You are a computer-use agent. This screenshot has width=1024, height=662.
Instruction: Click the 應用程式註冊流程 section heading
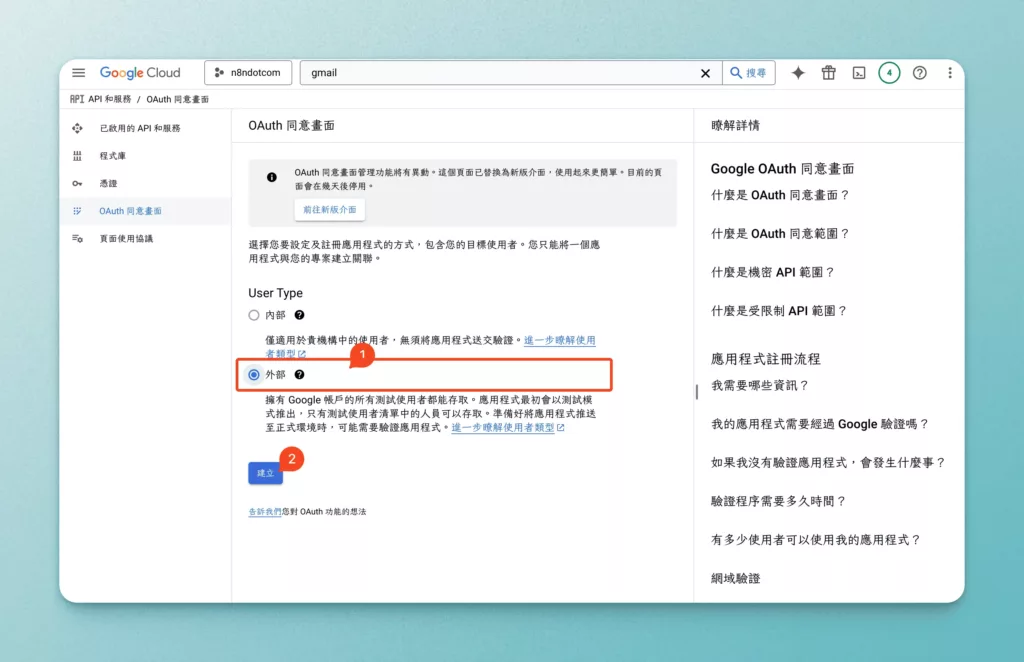(x=765, y=359)
